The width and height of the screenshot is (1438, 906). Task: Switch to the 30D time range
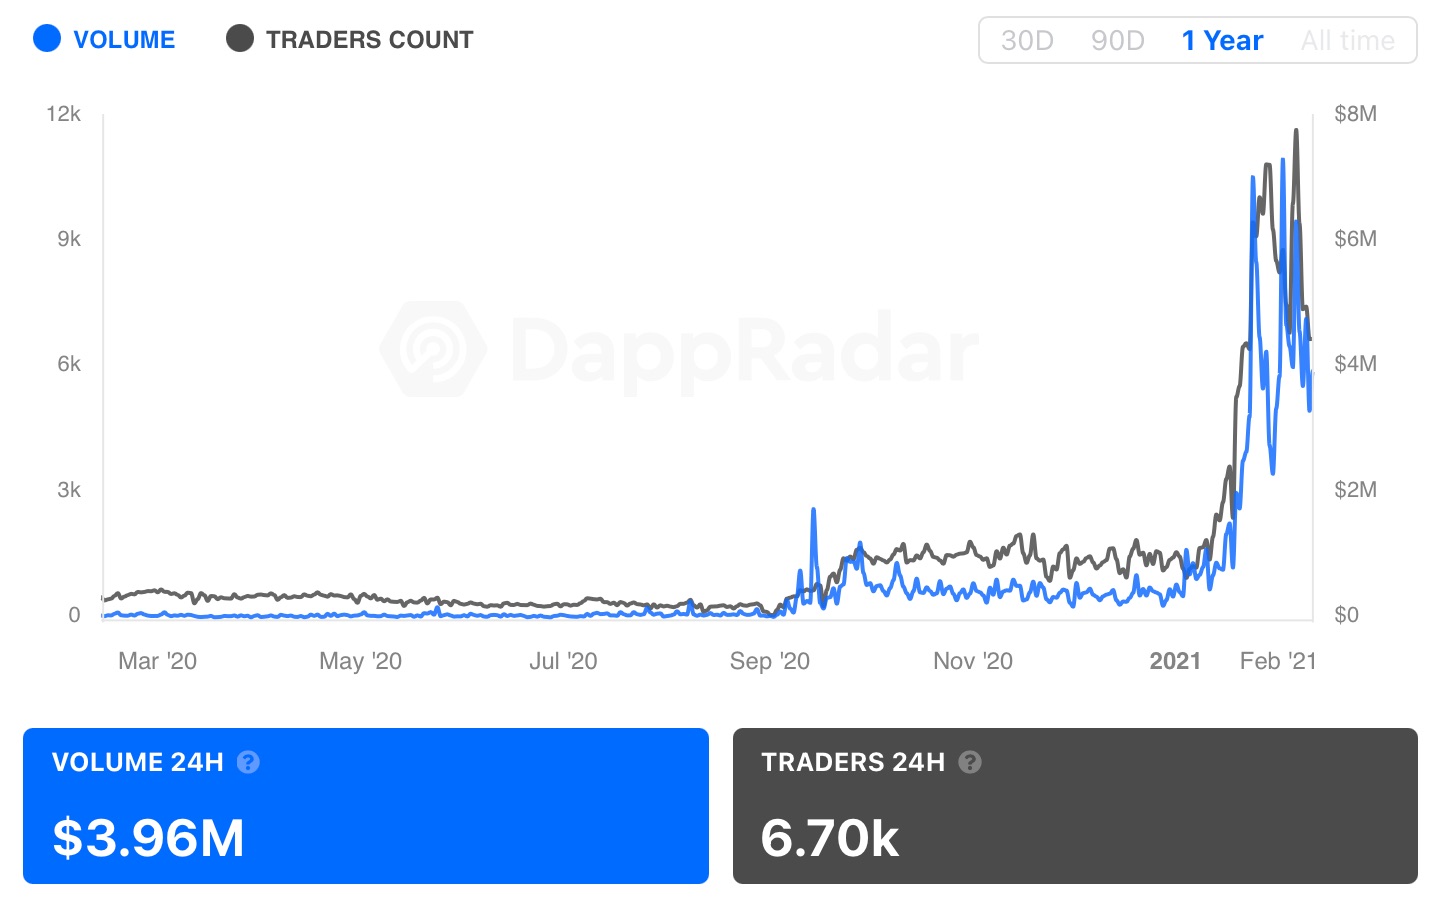point(1027,41)
